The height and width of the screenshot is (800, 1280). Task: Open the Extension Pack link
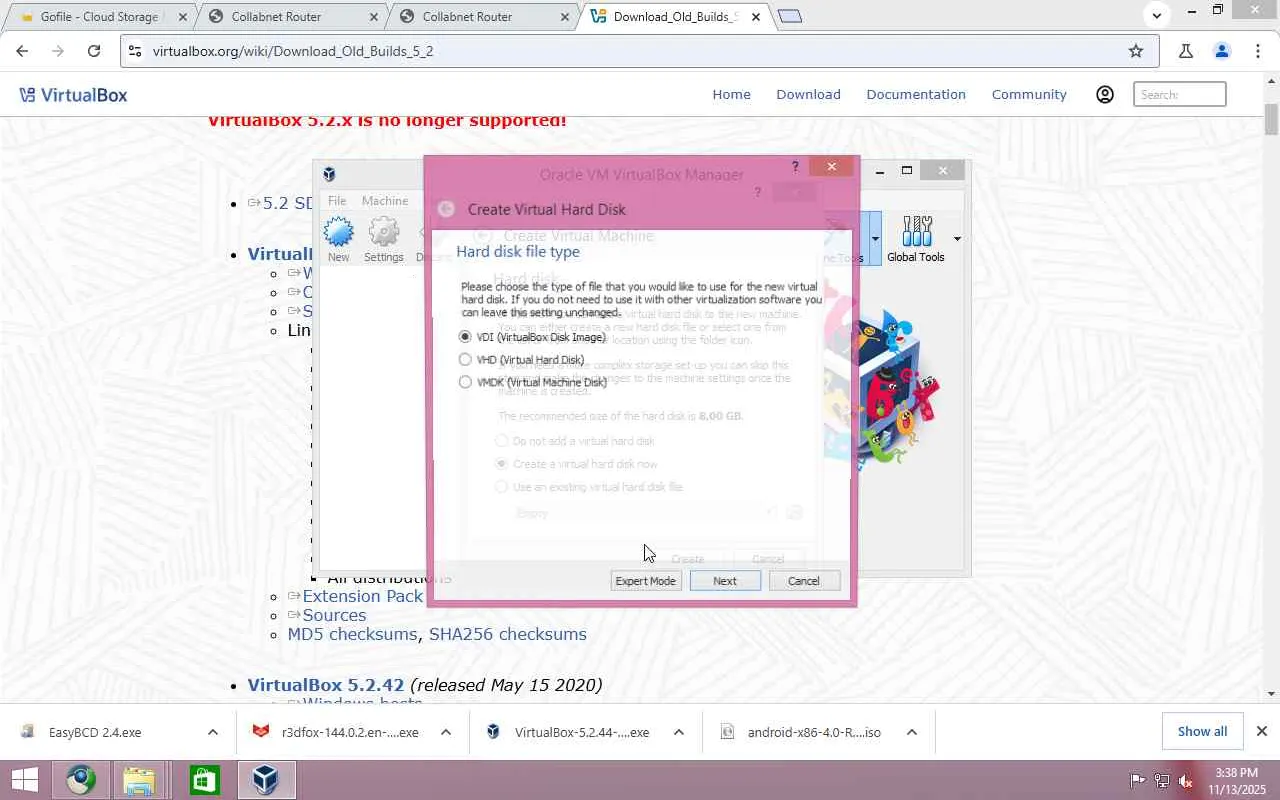click(x=363, y=596)
